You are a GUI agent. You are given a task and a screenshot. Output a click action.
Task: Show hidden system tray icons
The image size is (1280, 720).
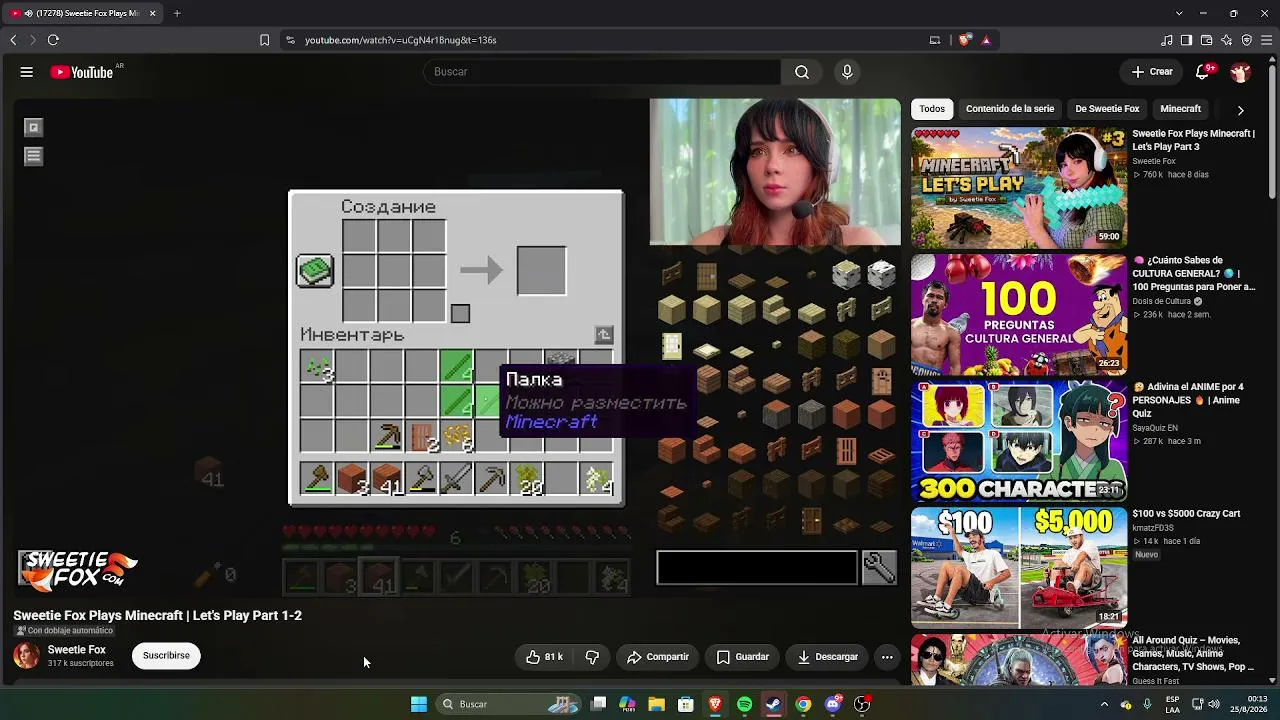1104,704
